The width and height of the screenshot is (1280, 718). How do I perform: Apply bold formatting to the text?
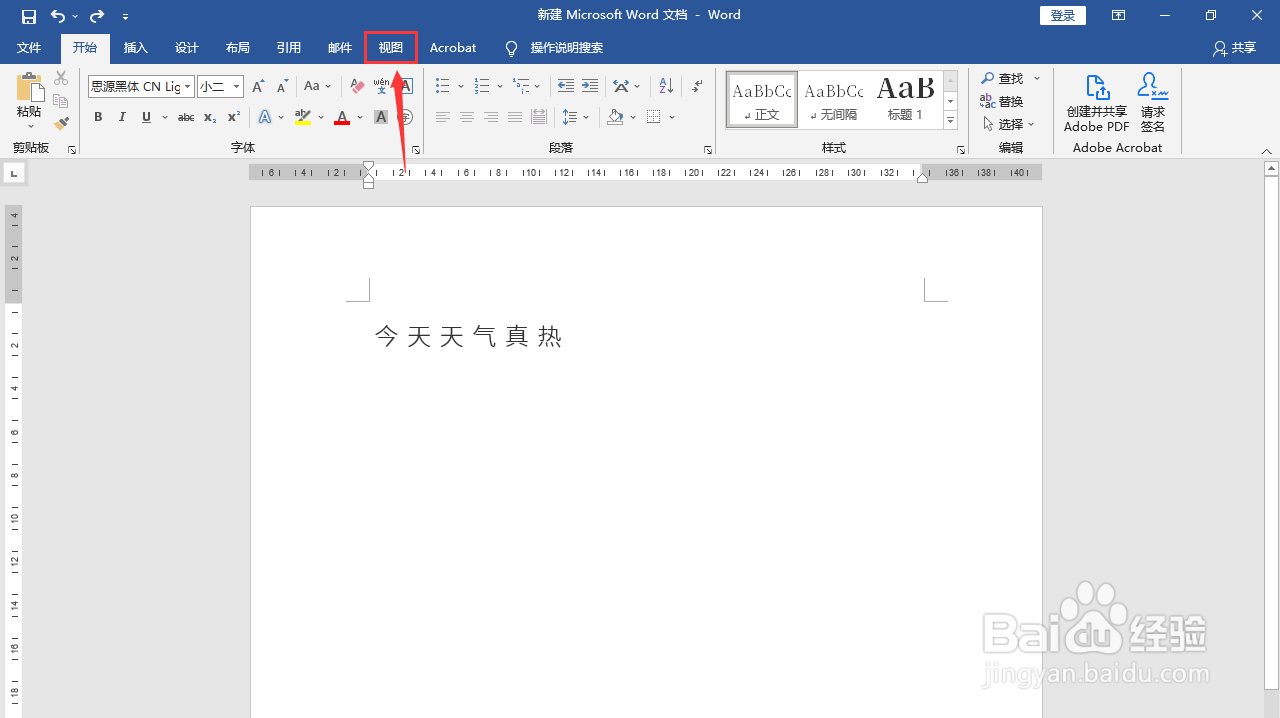point(97,117)
